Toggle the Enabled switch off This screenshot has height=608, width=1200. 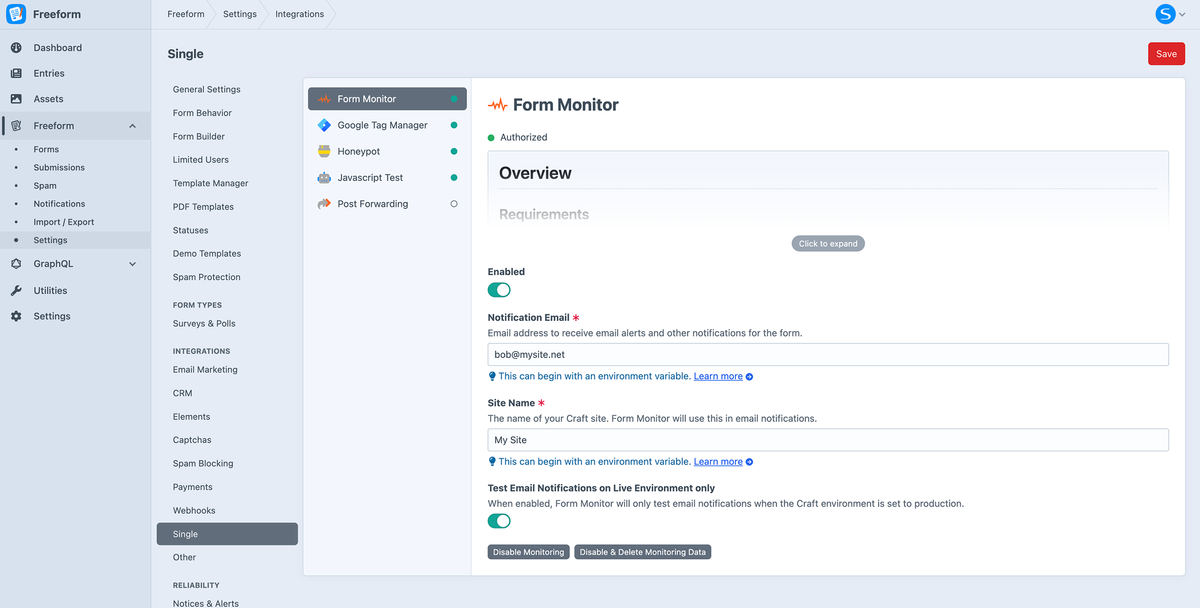[x=499, y=290]
